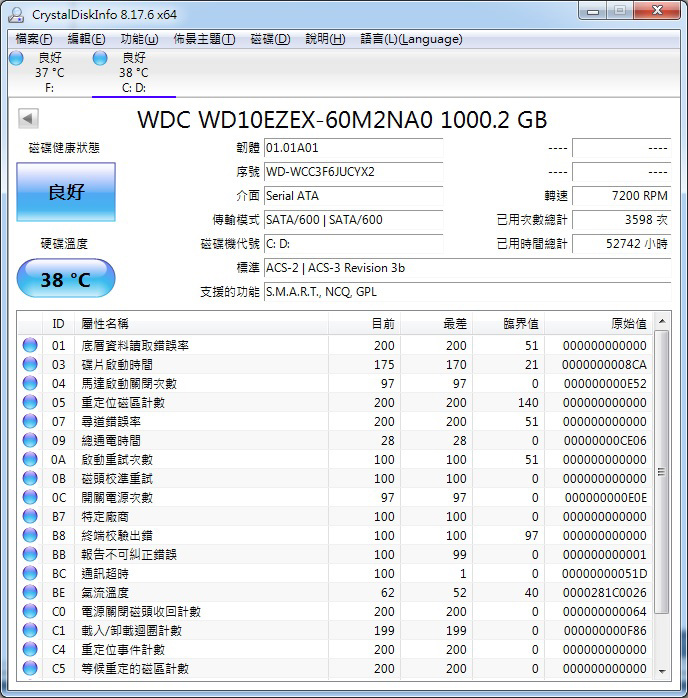688x698 pixels.
Task: Click status orb for attribute C5 row
Action: point(30,668)
